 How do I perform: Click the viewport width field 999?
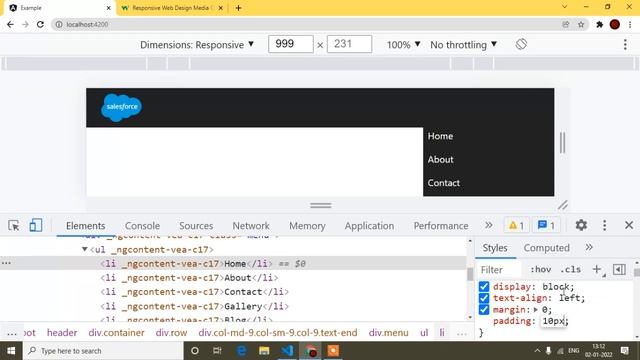(291, 44)
